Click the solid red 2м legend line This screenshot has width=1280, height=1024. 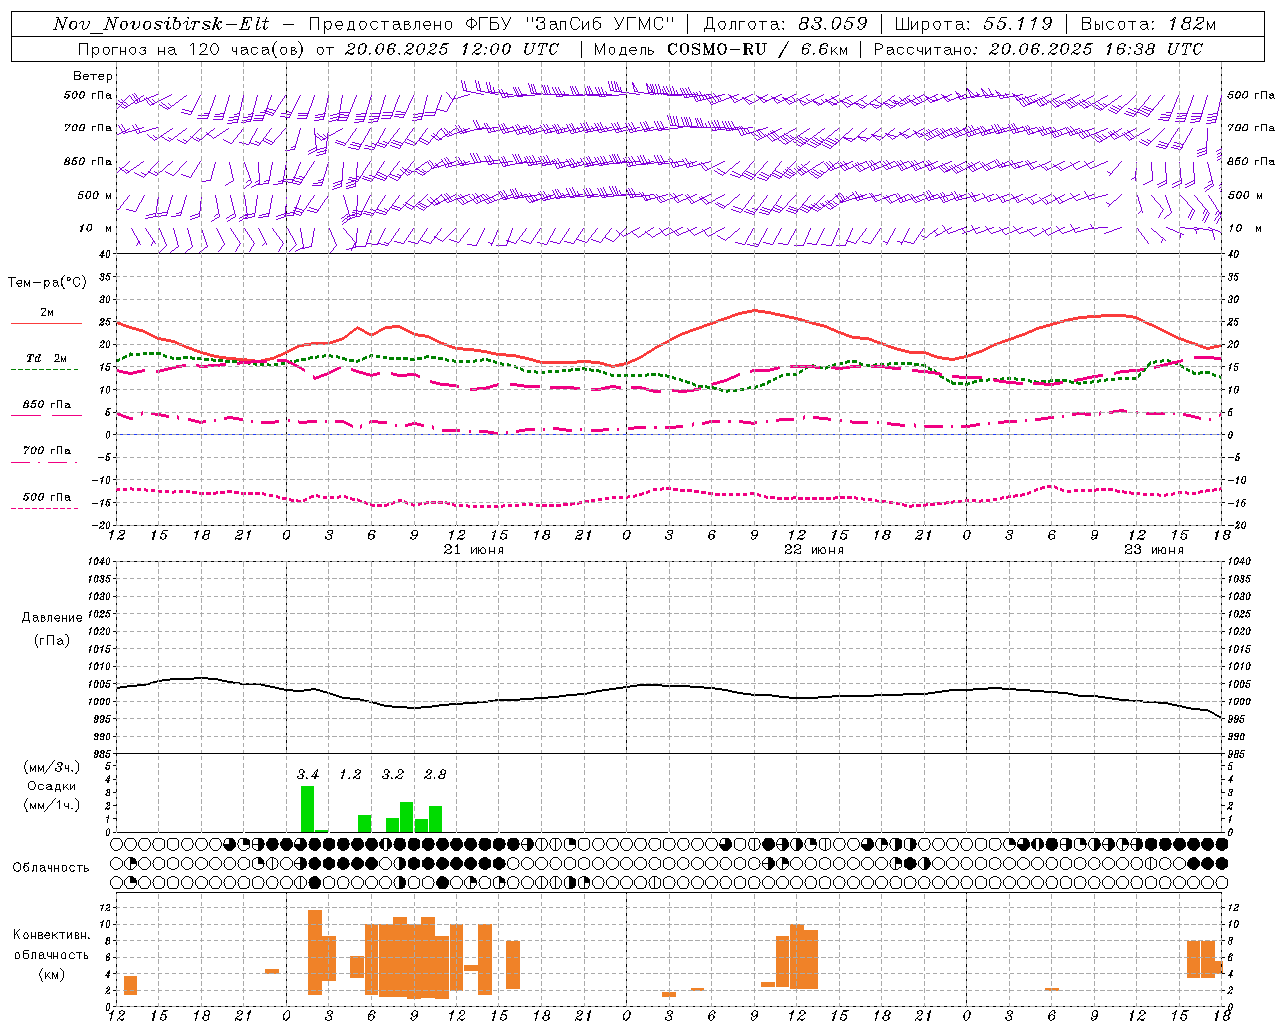pos(46,323)
